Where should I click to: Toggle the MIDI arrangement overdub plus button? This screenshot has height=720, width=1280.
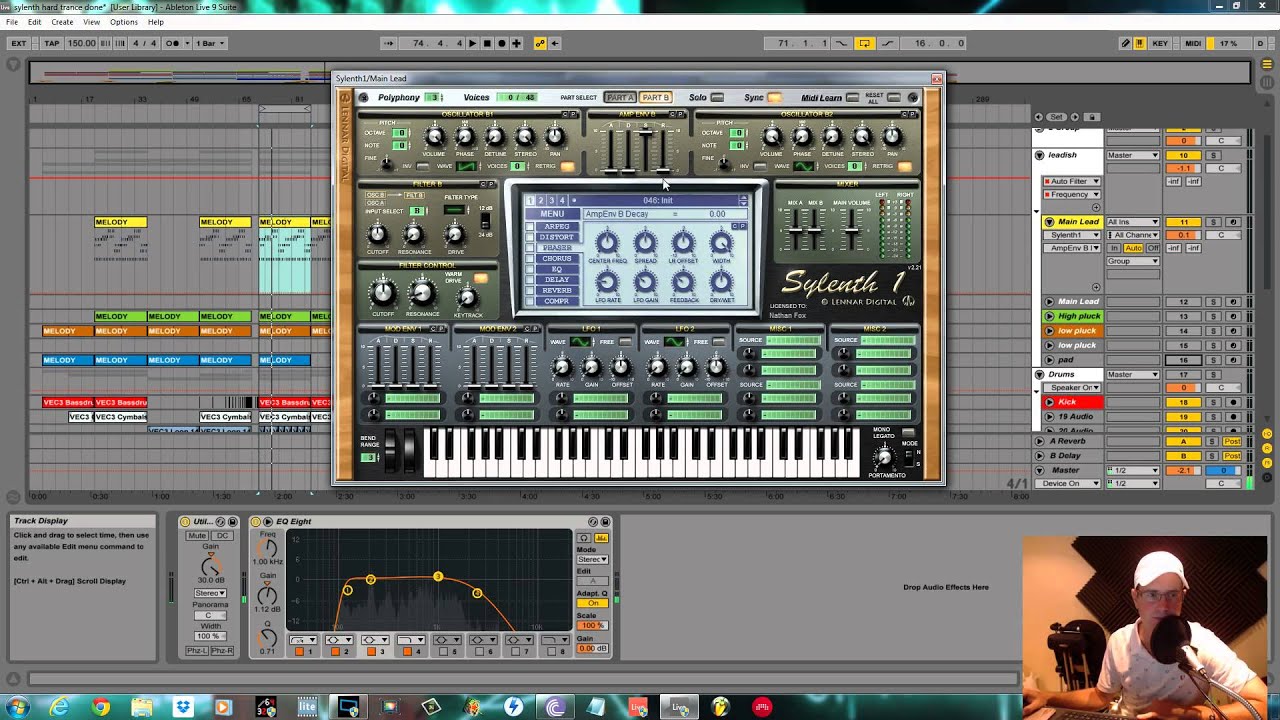click(516, 43)
